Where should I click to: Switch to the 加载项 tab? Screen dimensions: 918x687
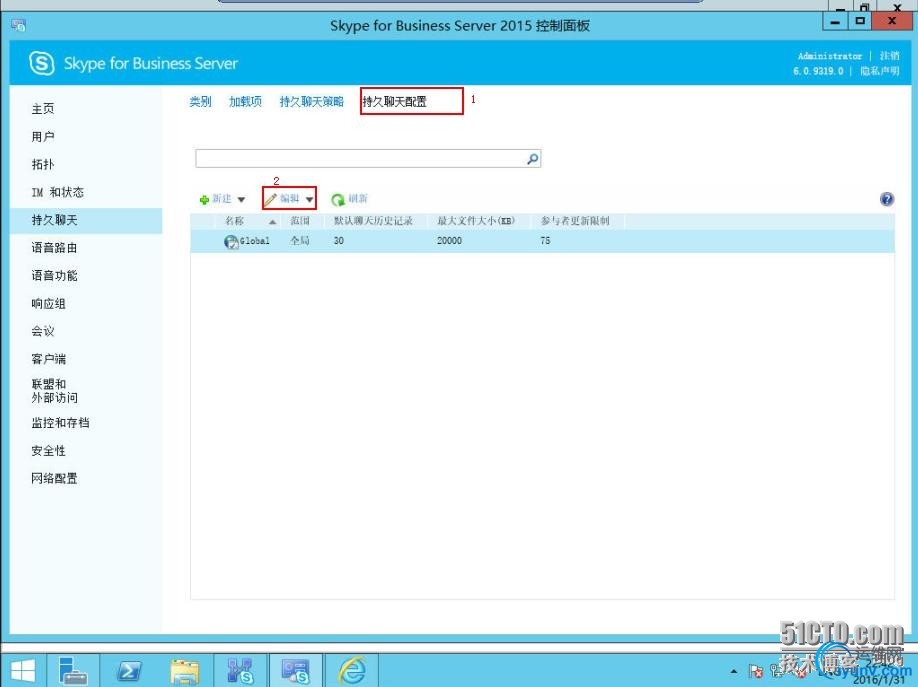click(245, 101)
